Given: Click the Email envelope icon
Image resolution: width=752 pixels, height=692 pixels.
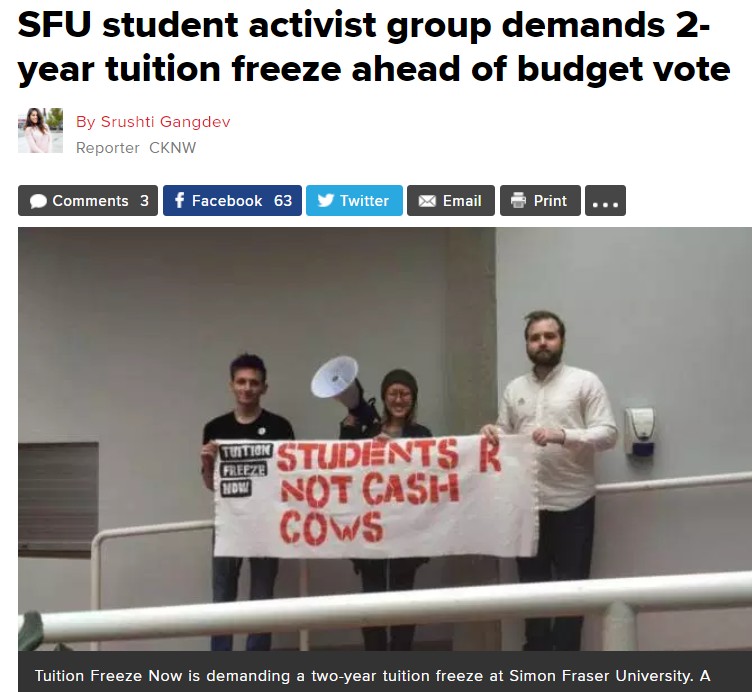Looking at the screenshot, I should point(427,200).
